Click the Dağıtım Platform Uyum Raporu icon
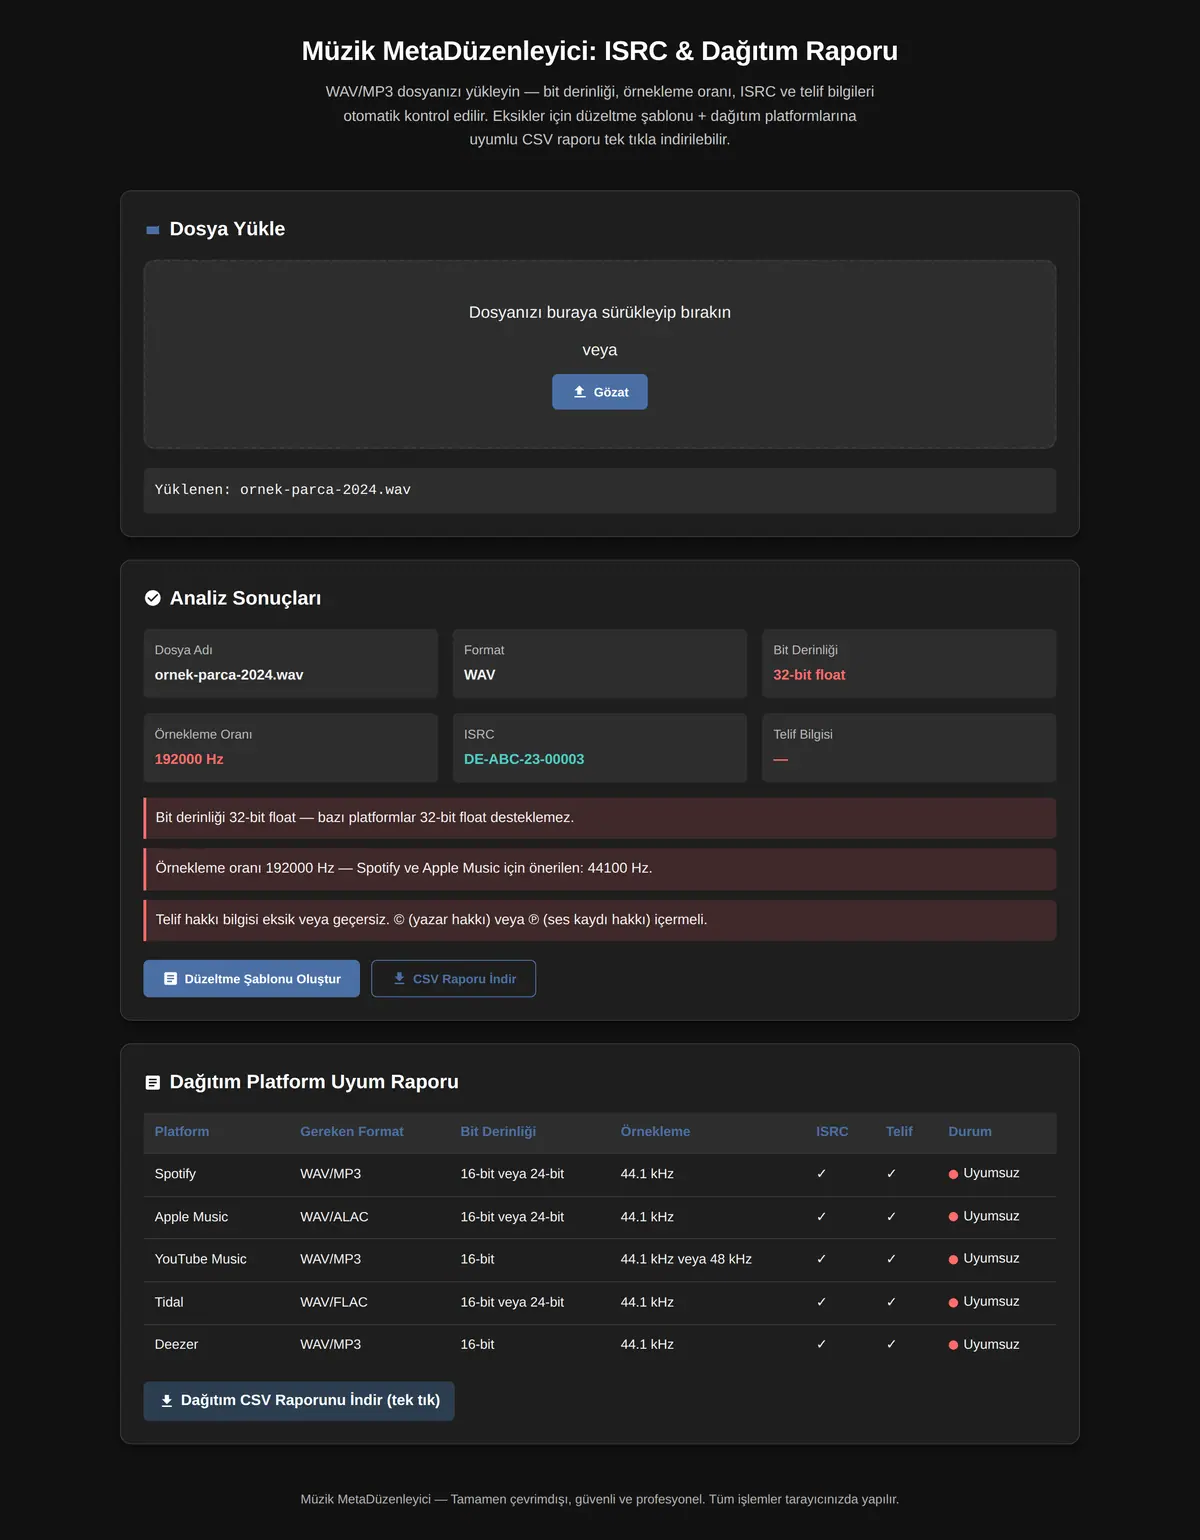Image resolution: width=1200 pixels, height=1540 pixels. point(153,1082)
